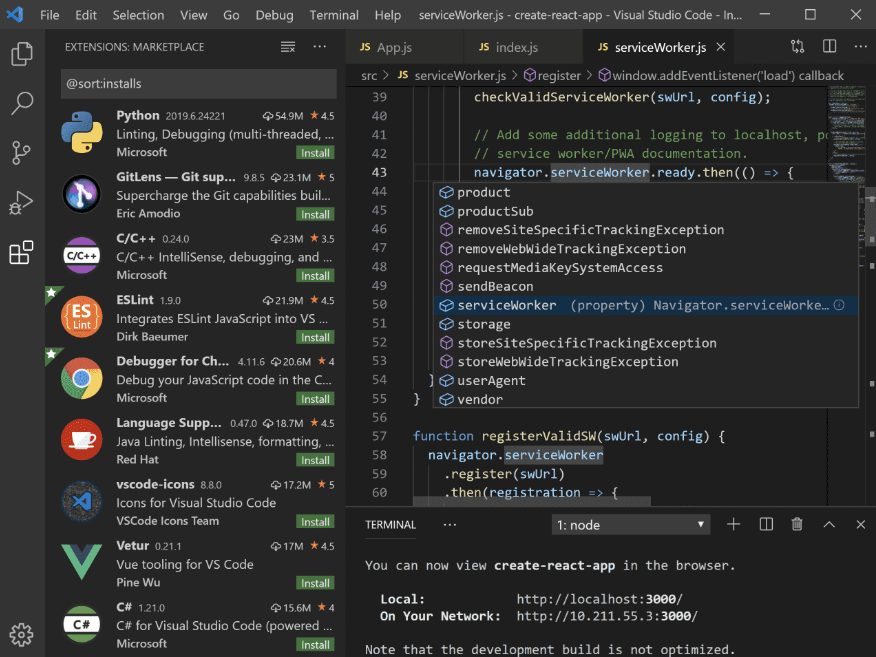Open the Go menu
Viewport: 876px width, 657px height.
click(231, 15)
